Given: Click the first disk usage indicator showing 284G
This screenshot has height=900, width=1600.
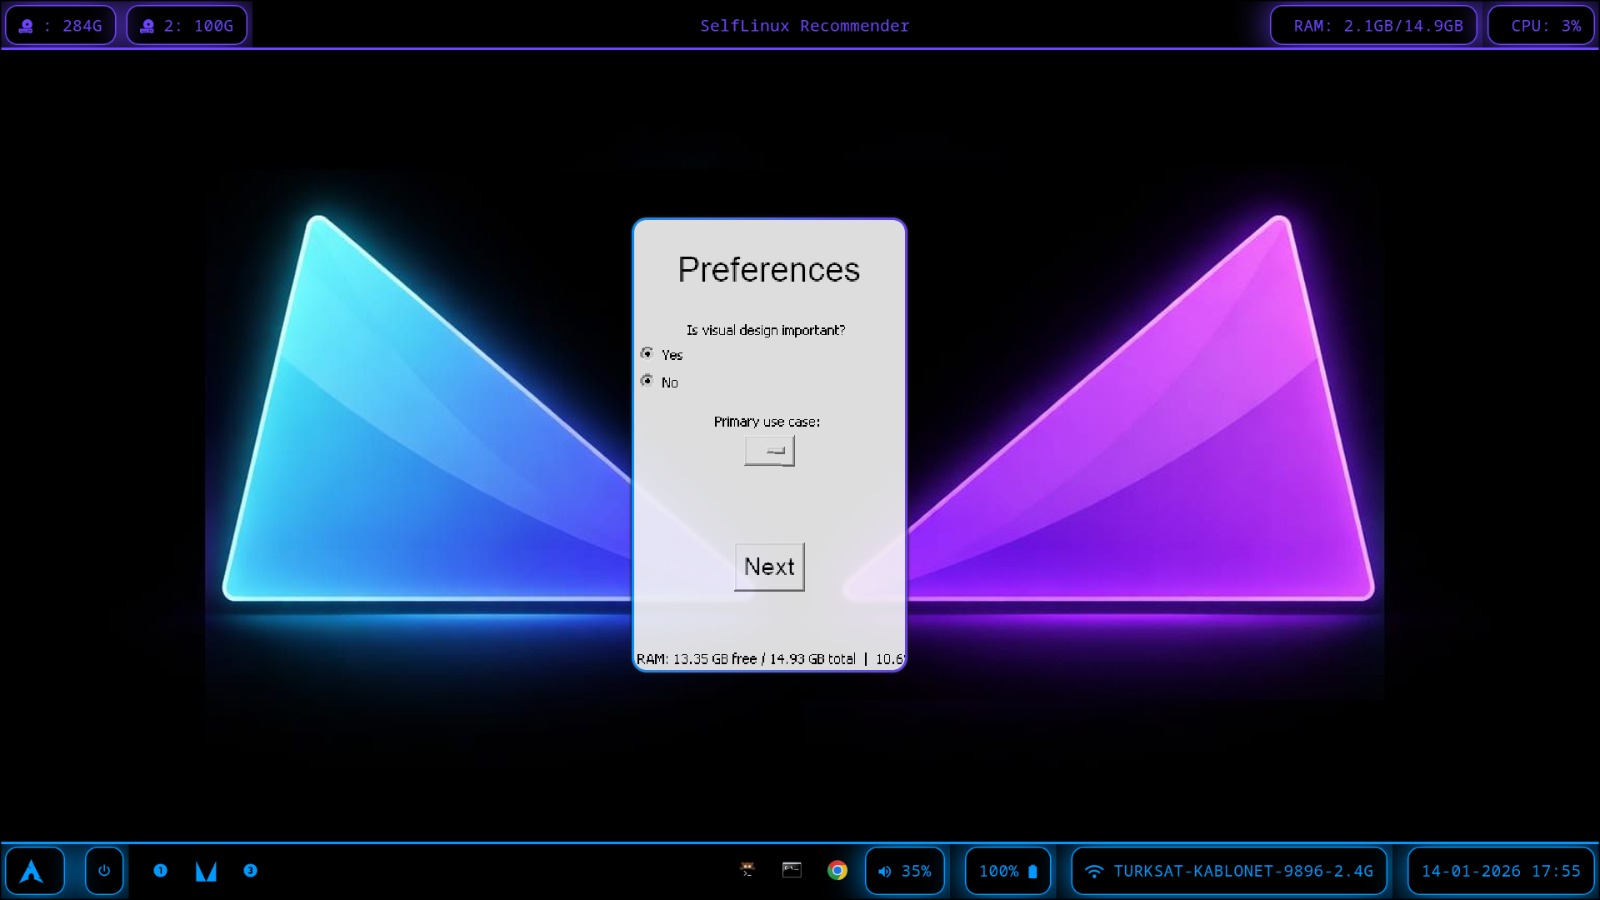Looking at the screenshot, I should click(60, 25).
